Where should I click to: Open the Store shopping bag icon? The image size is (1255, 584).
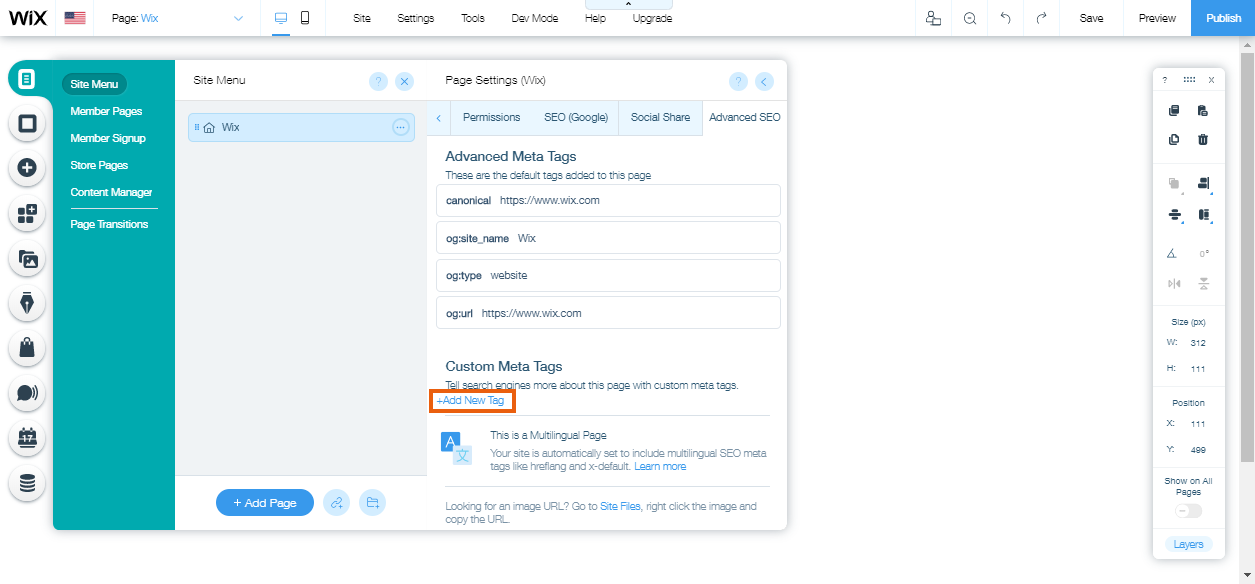[27, 348]
